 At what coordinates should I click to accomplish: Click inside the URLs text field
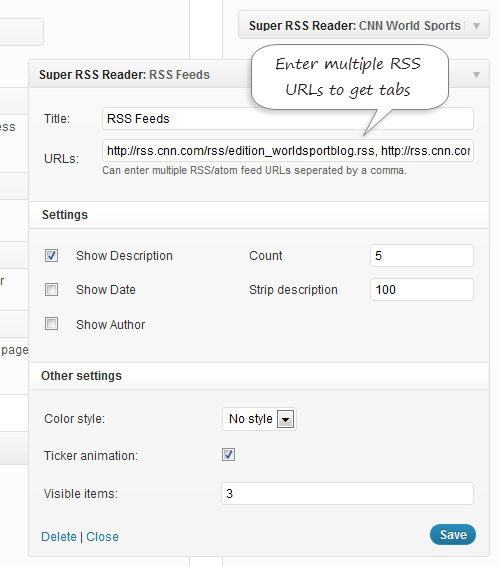click(x=288, y=151)
